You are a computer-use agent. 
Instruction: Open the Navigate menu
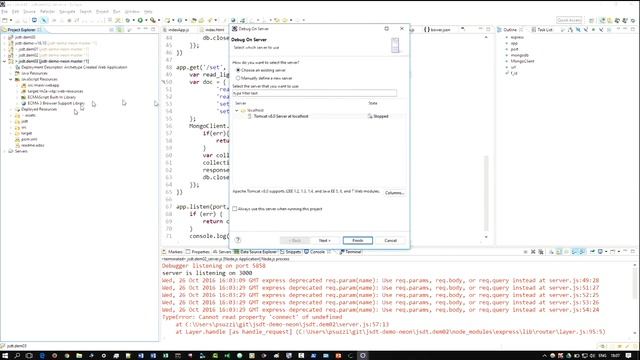pyautogui.click(x=67, y=12)
